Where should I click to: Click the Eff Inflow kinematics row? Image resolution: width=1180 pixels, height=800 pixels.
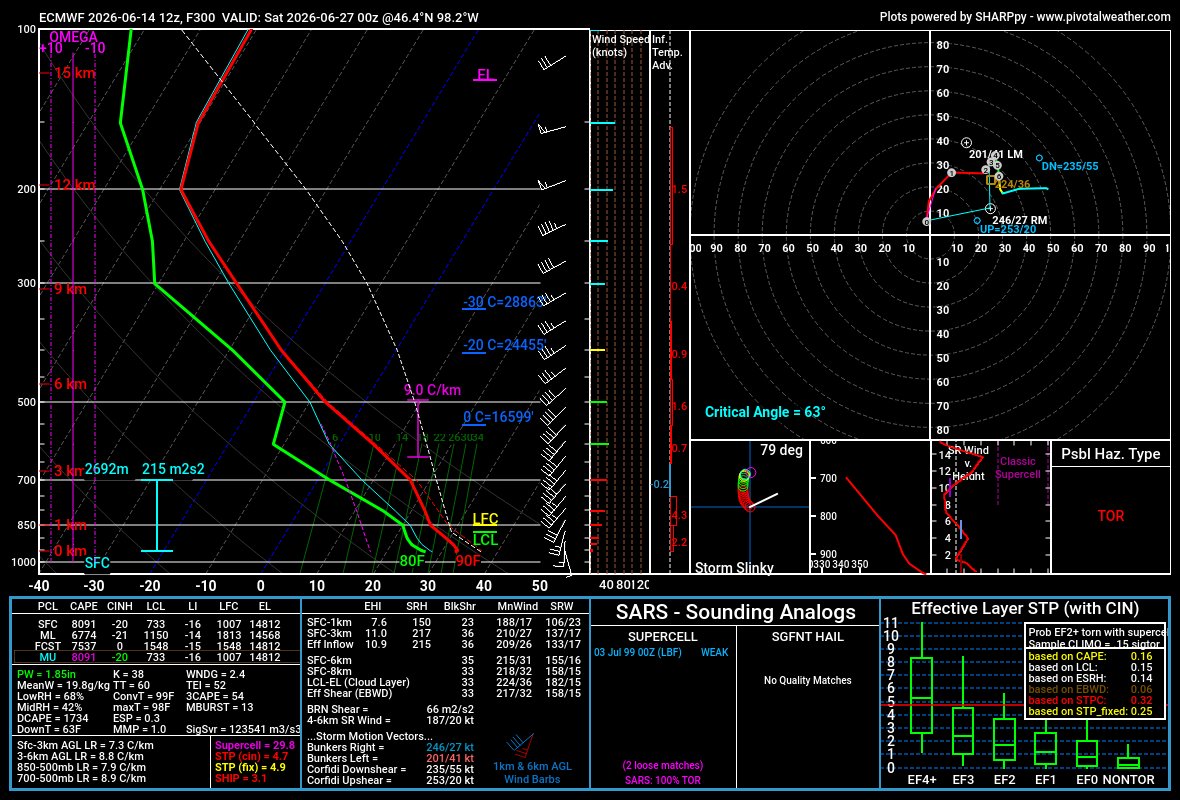pos(444,644)
